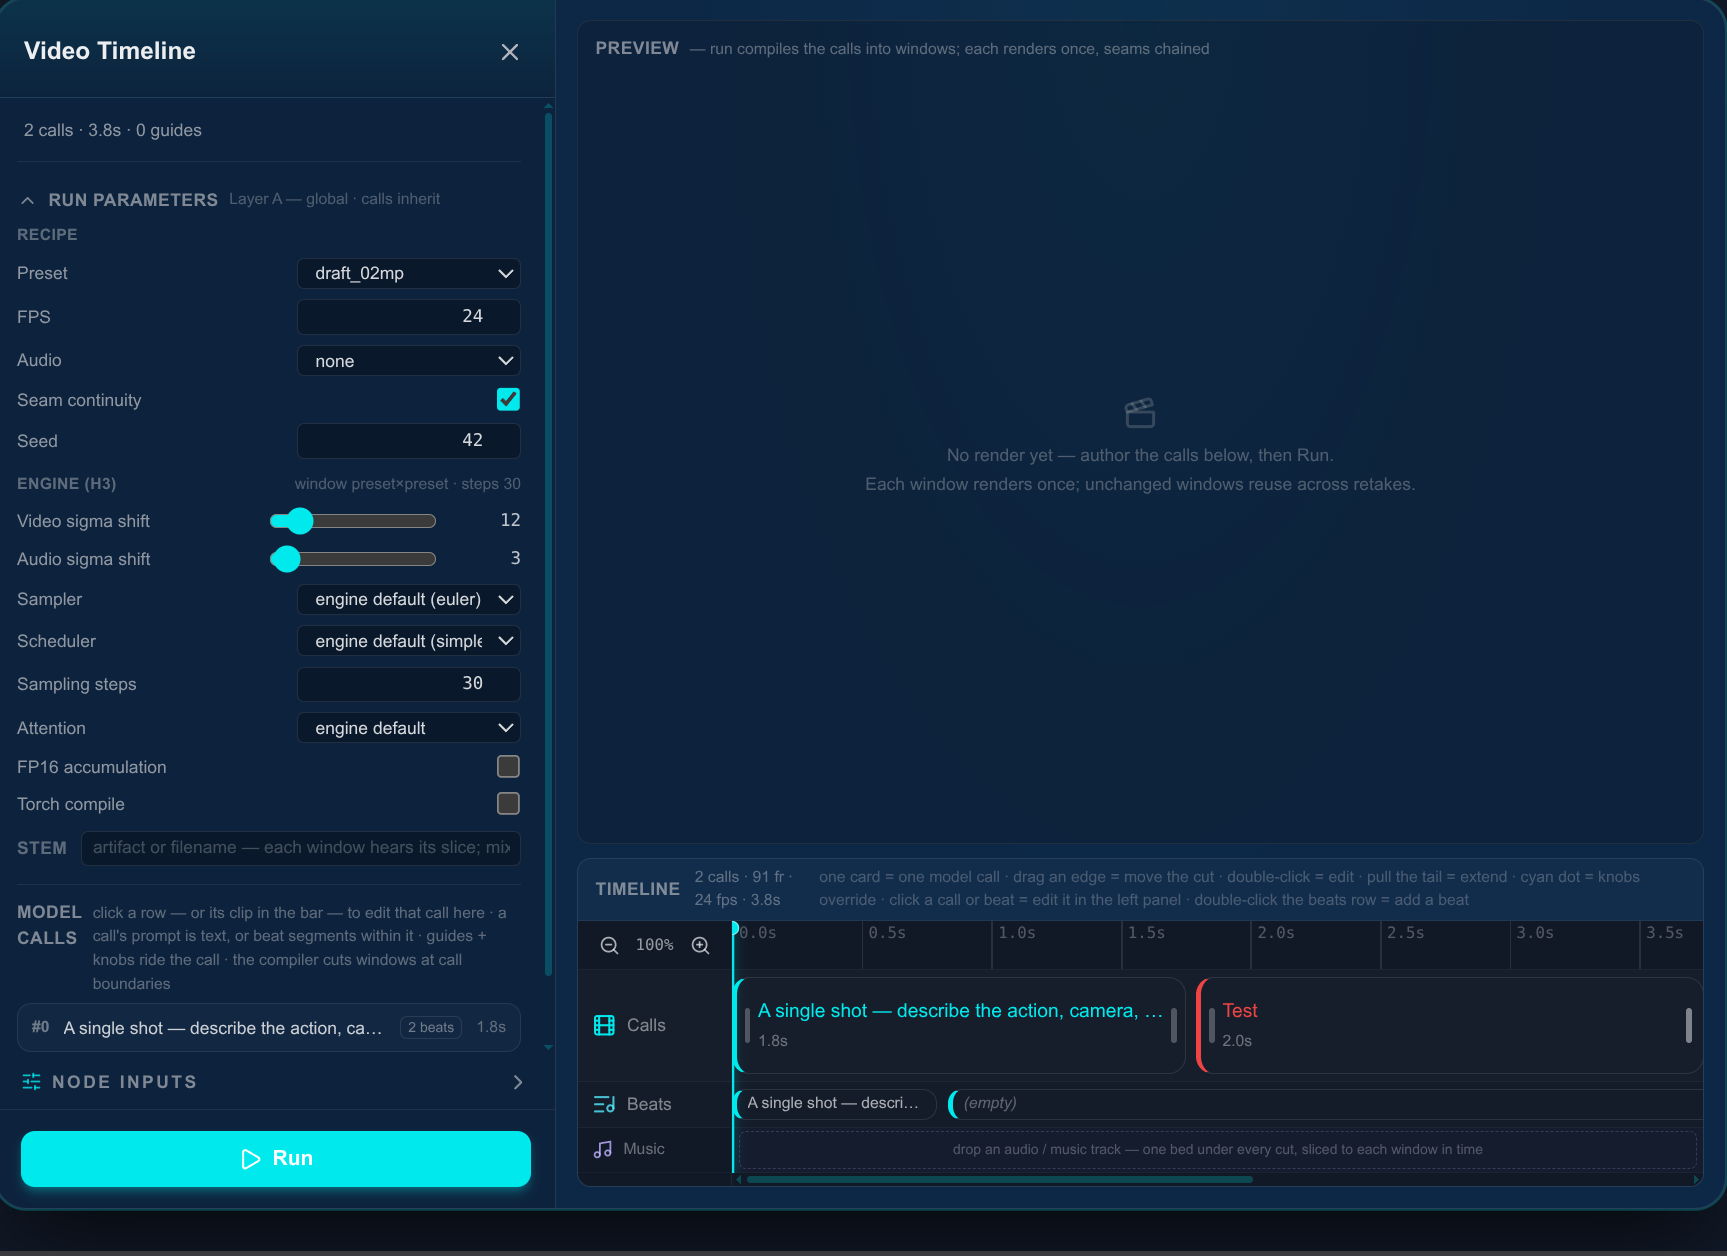Click the 2.5s timeline ruler mark
The height and width of the screenshot is (1256, 1727).
click(x=1405, y=933)
